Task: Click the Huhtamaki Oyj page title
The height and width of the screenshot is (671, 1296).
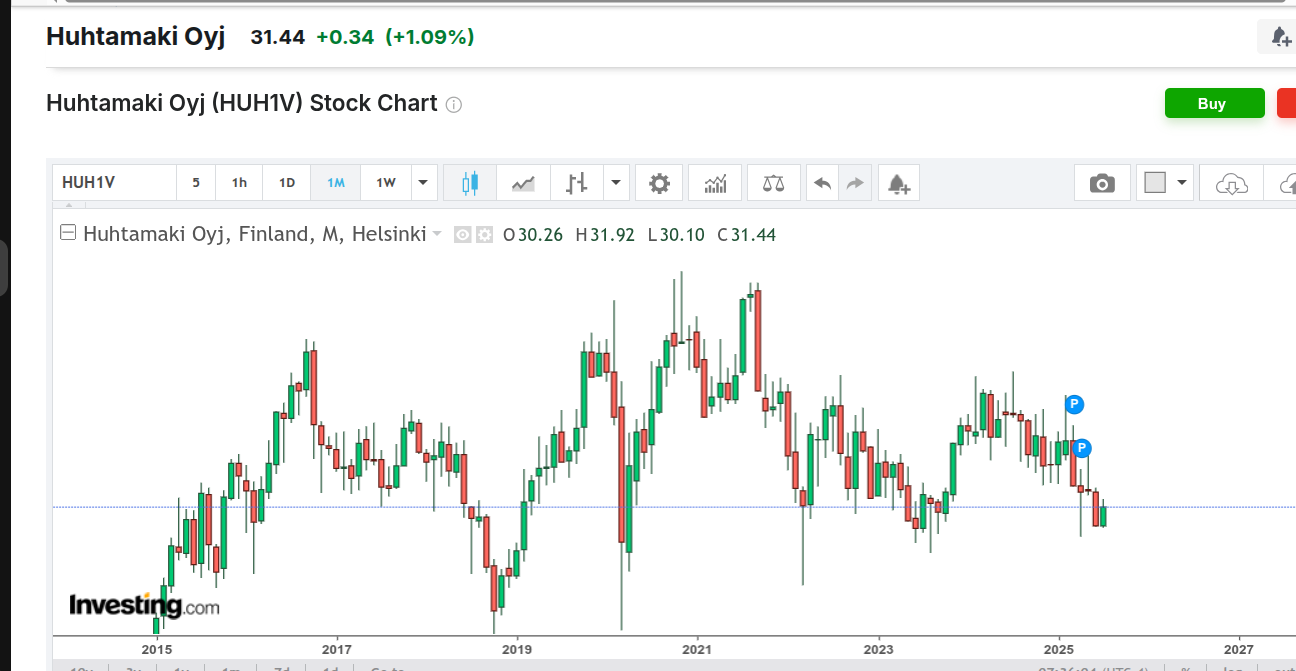Action: (135, 37)
